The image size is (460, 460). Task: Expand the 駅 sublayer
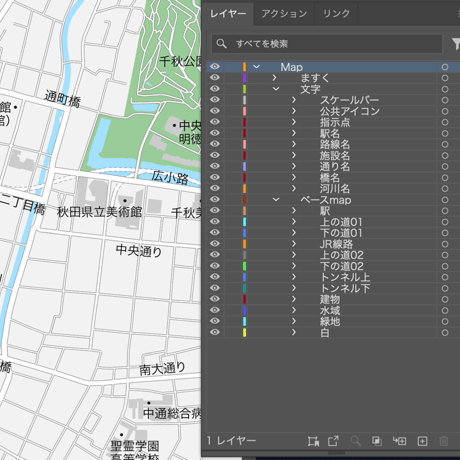(x=294, y=210)
